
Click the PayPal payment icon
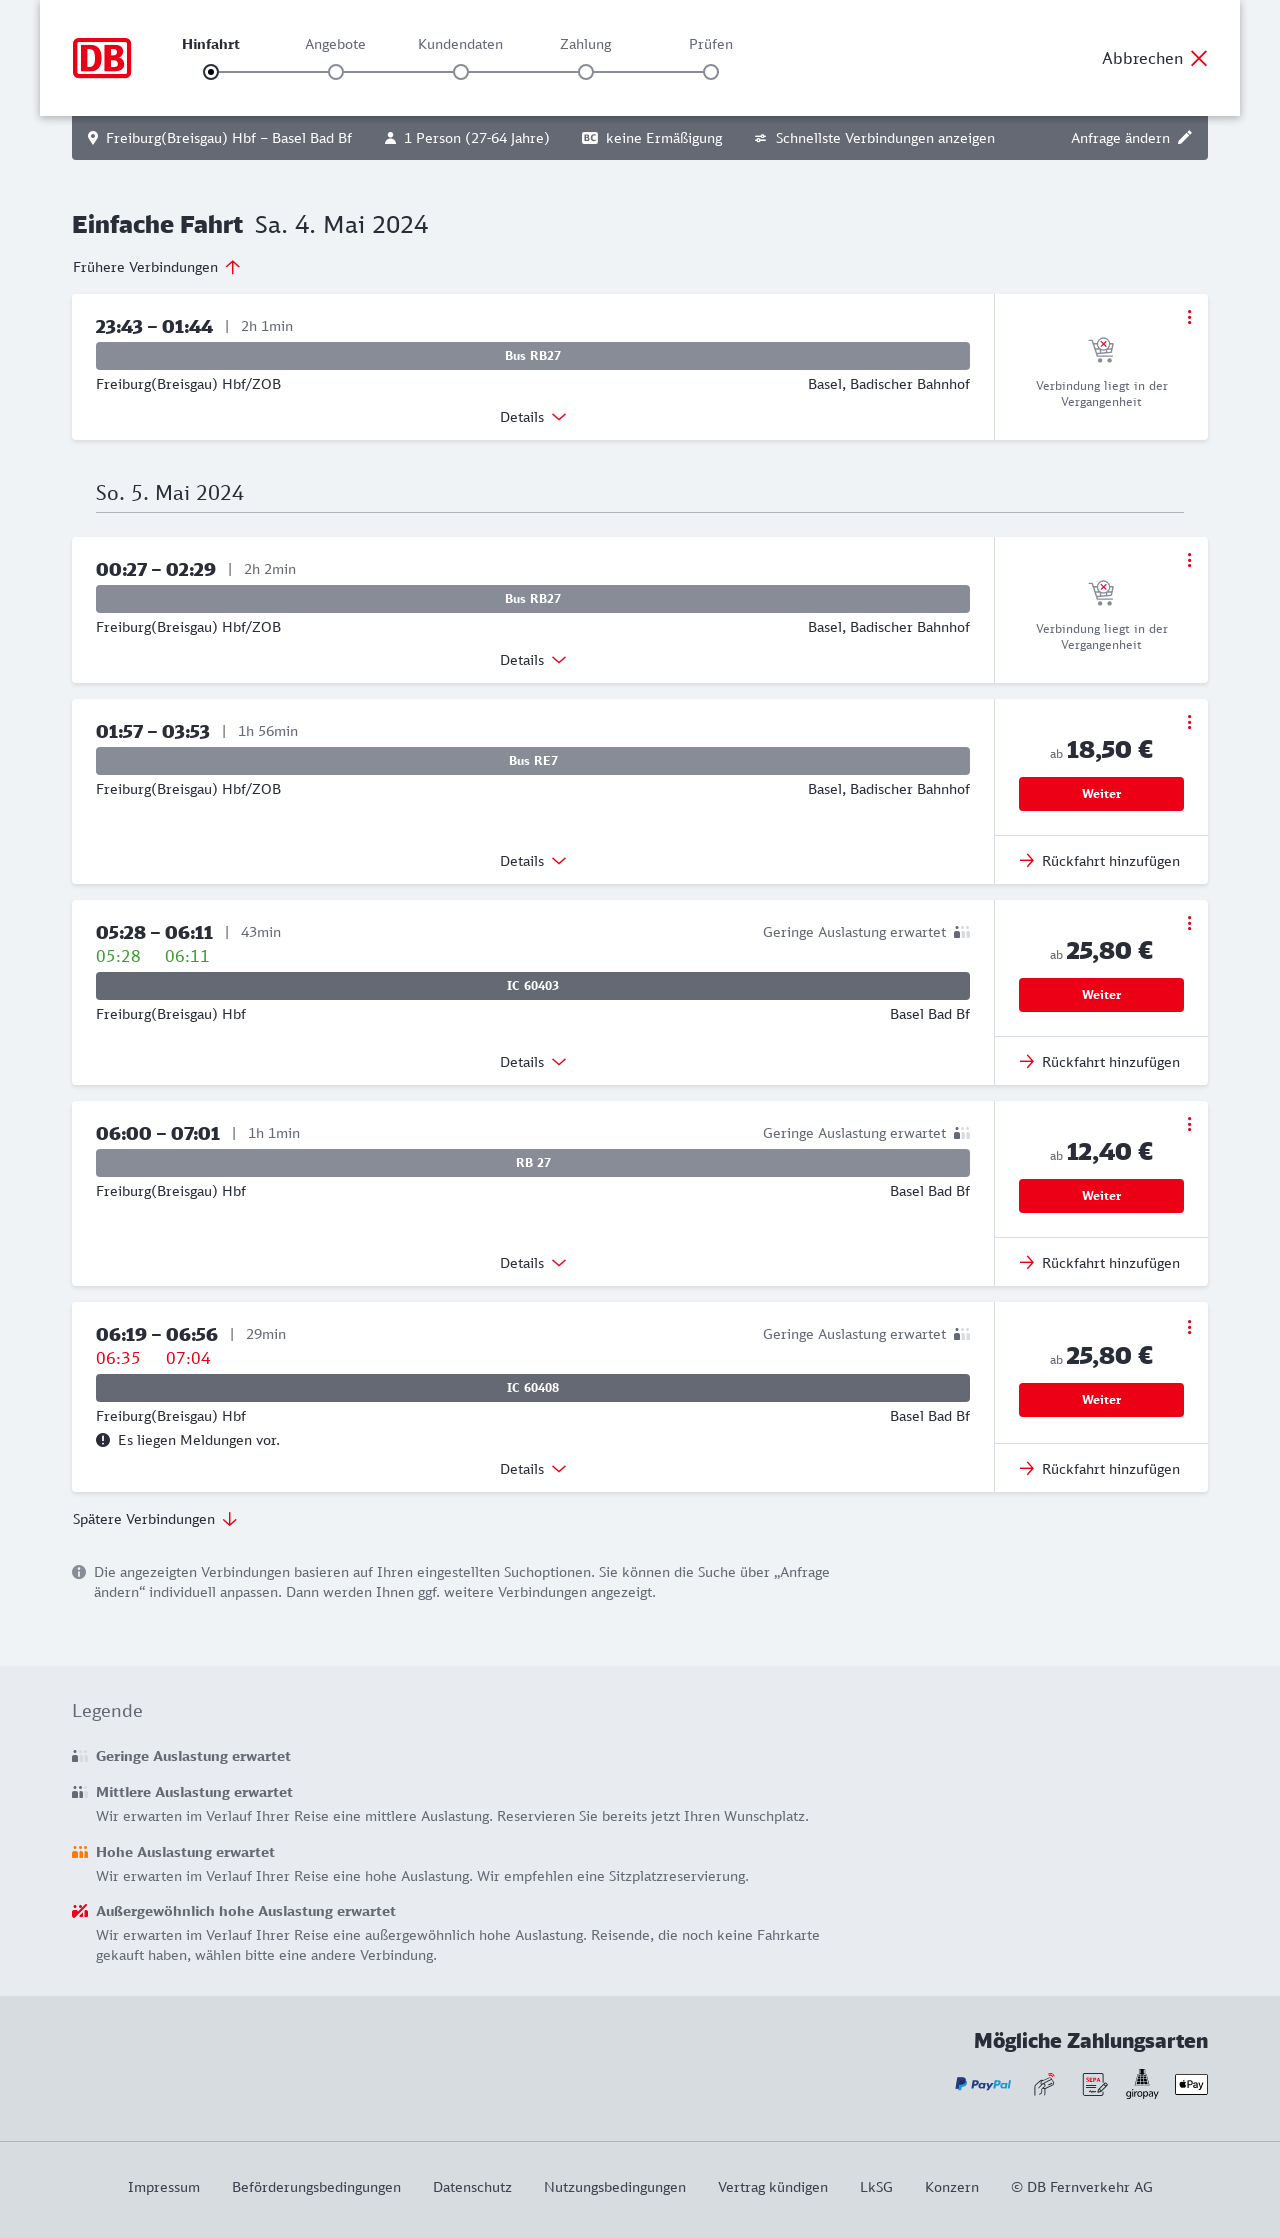pos(983,2084)
